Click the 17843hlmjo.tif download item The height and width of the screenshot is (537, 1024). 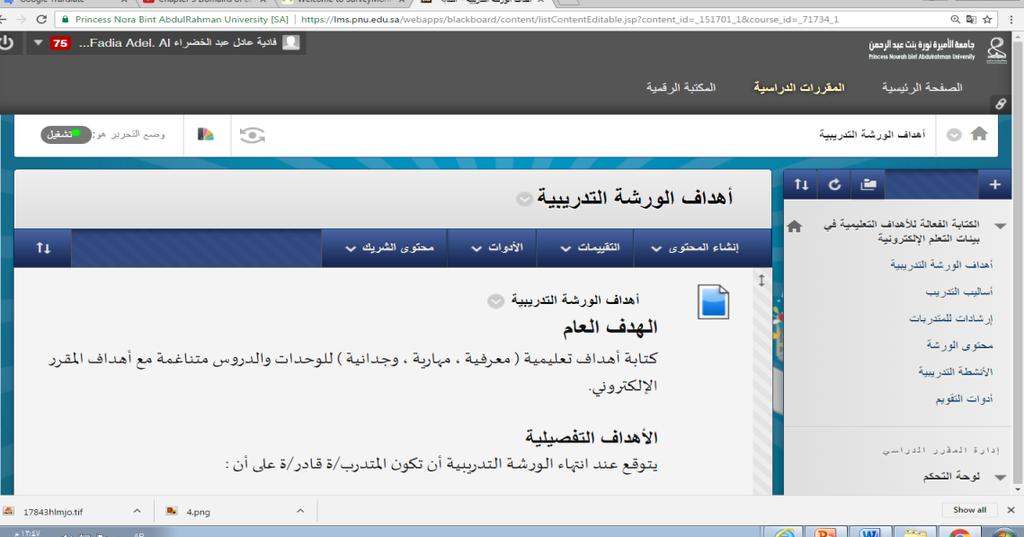pyautogui.click(x=53, y=512)
